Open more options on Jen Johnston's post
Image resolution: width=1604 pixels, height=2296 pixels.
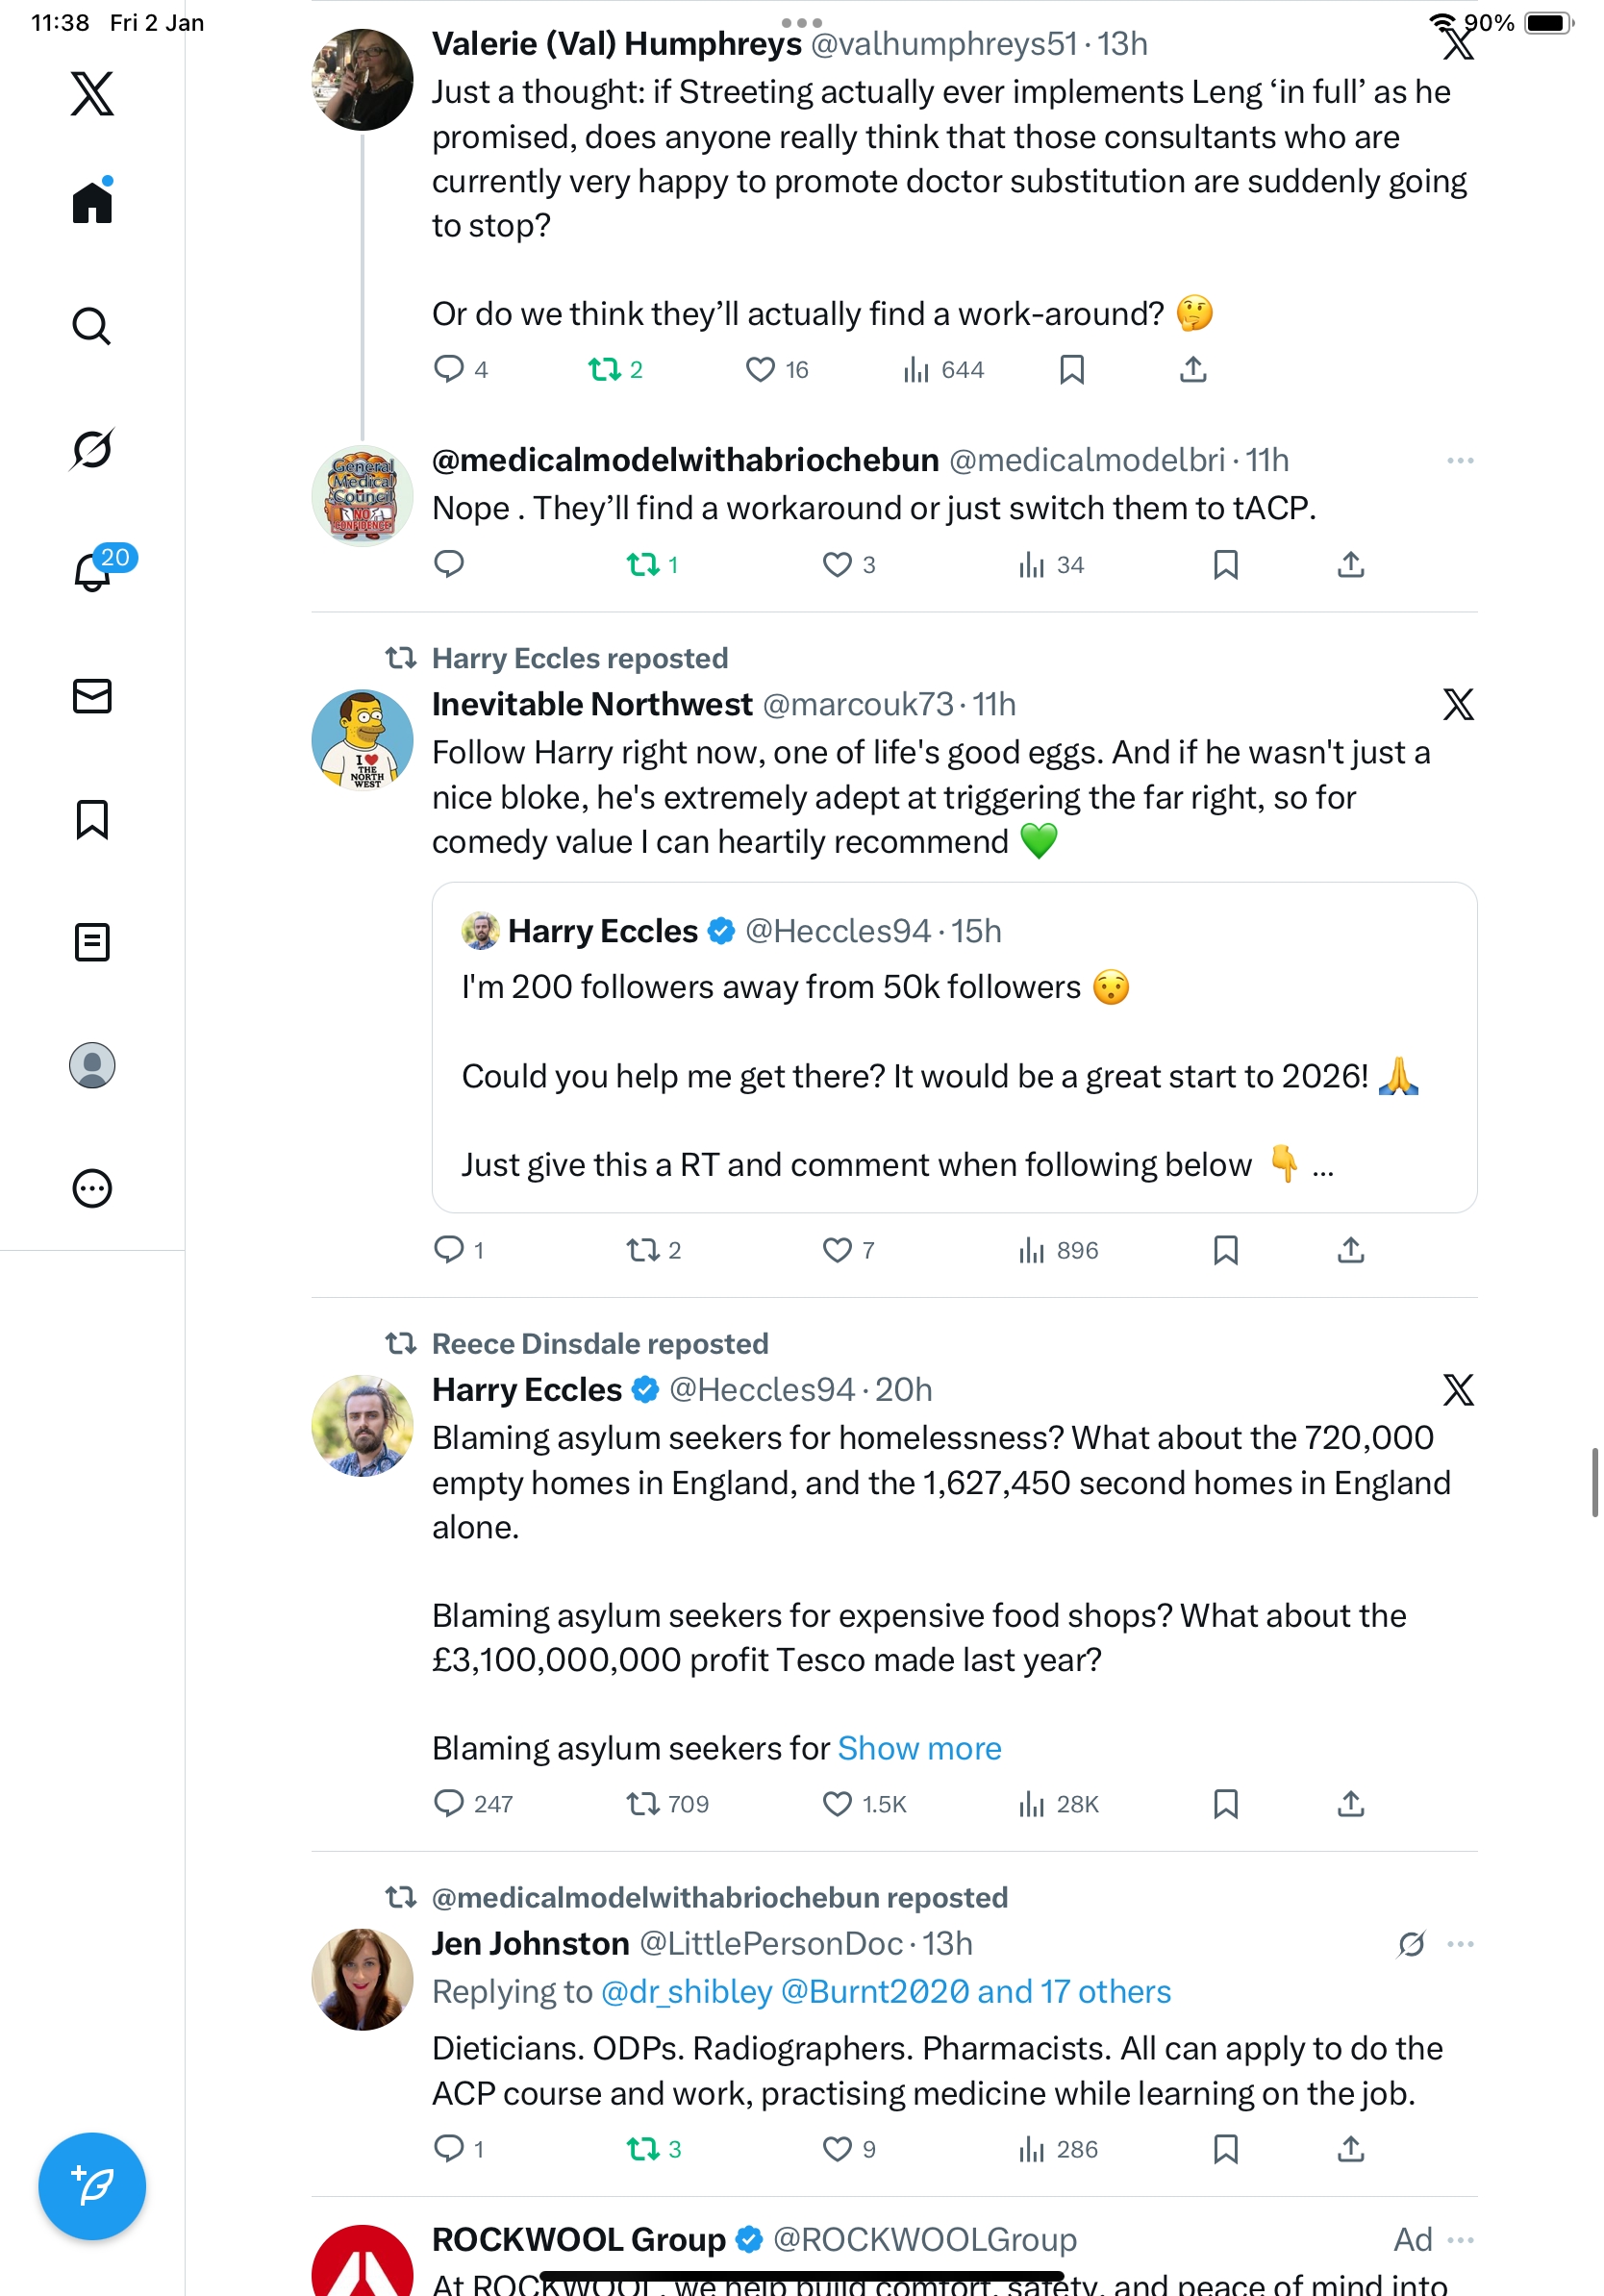(1459, 1943)
